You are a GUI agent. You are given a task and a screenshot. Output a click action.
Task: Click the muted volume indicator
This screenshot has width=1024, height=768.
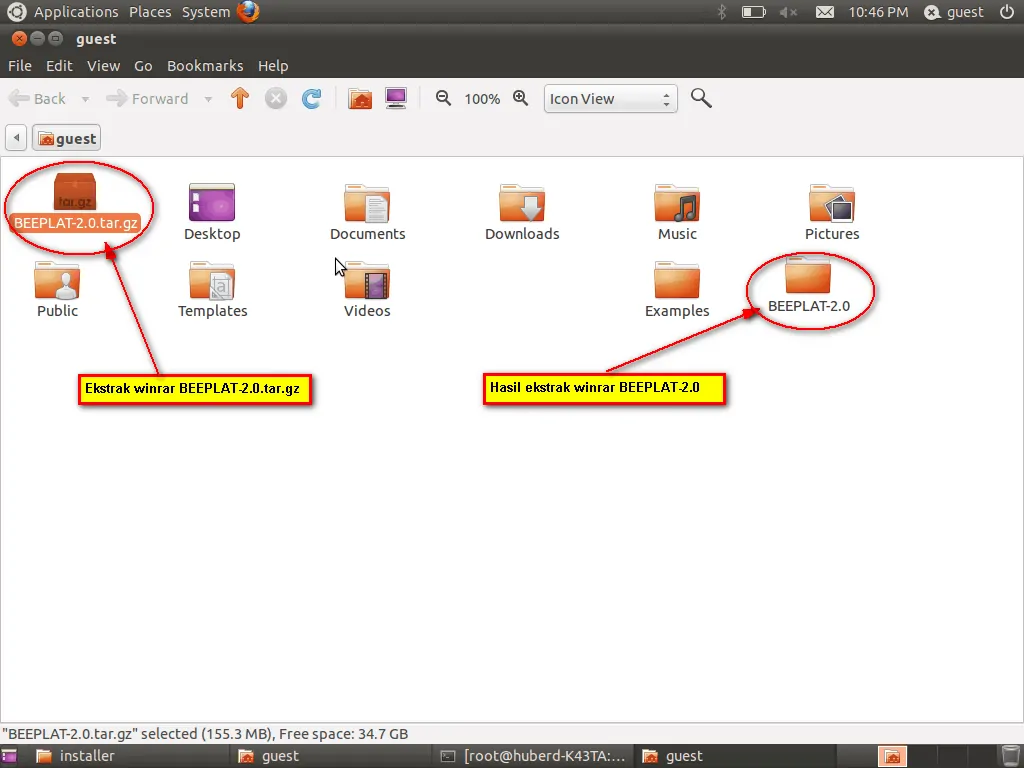[x=788, y=12]
